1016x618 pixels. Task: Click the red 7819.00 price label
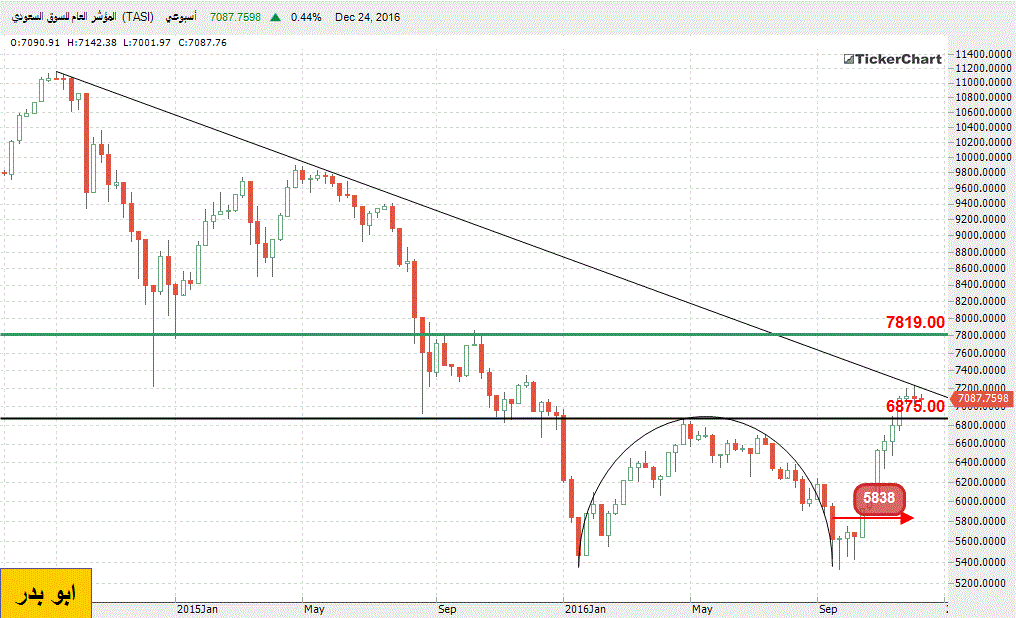click(x=914, y=322)
